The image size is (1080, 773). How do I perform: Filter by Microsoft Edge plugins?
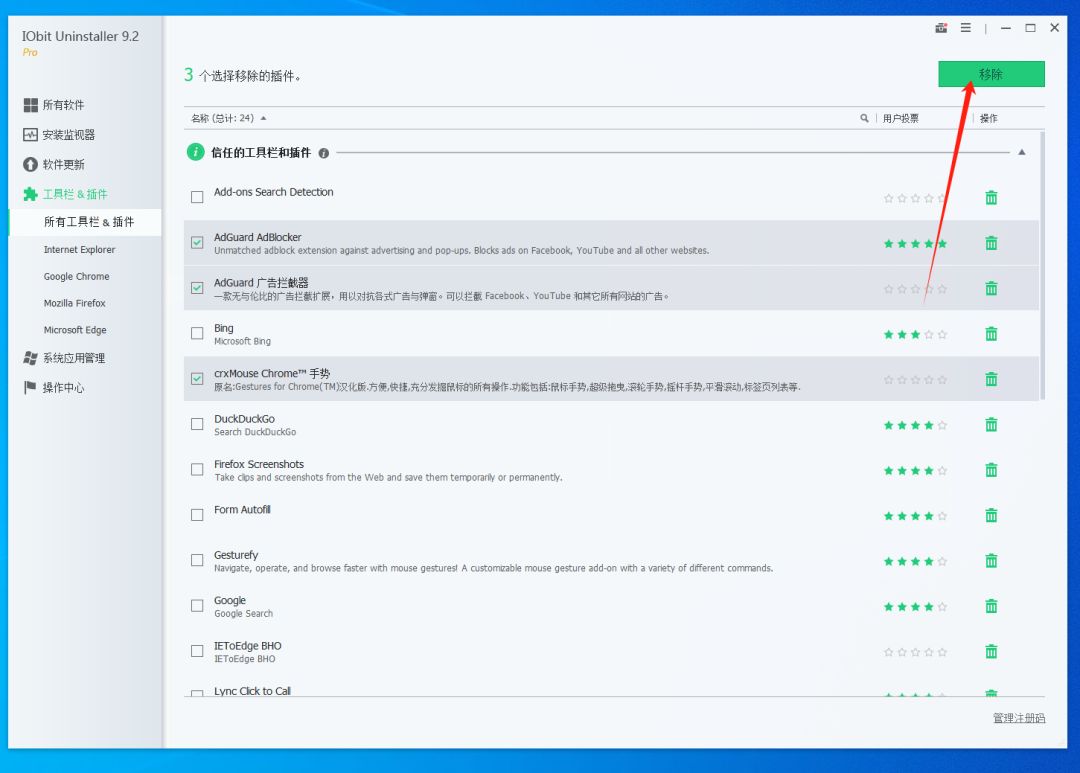pyautogui.click(x=75, y=330)
